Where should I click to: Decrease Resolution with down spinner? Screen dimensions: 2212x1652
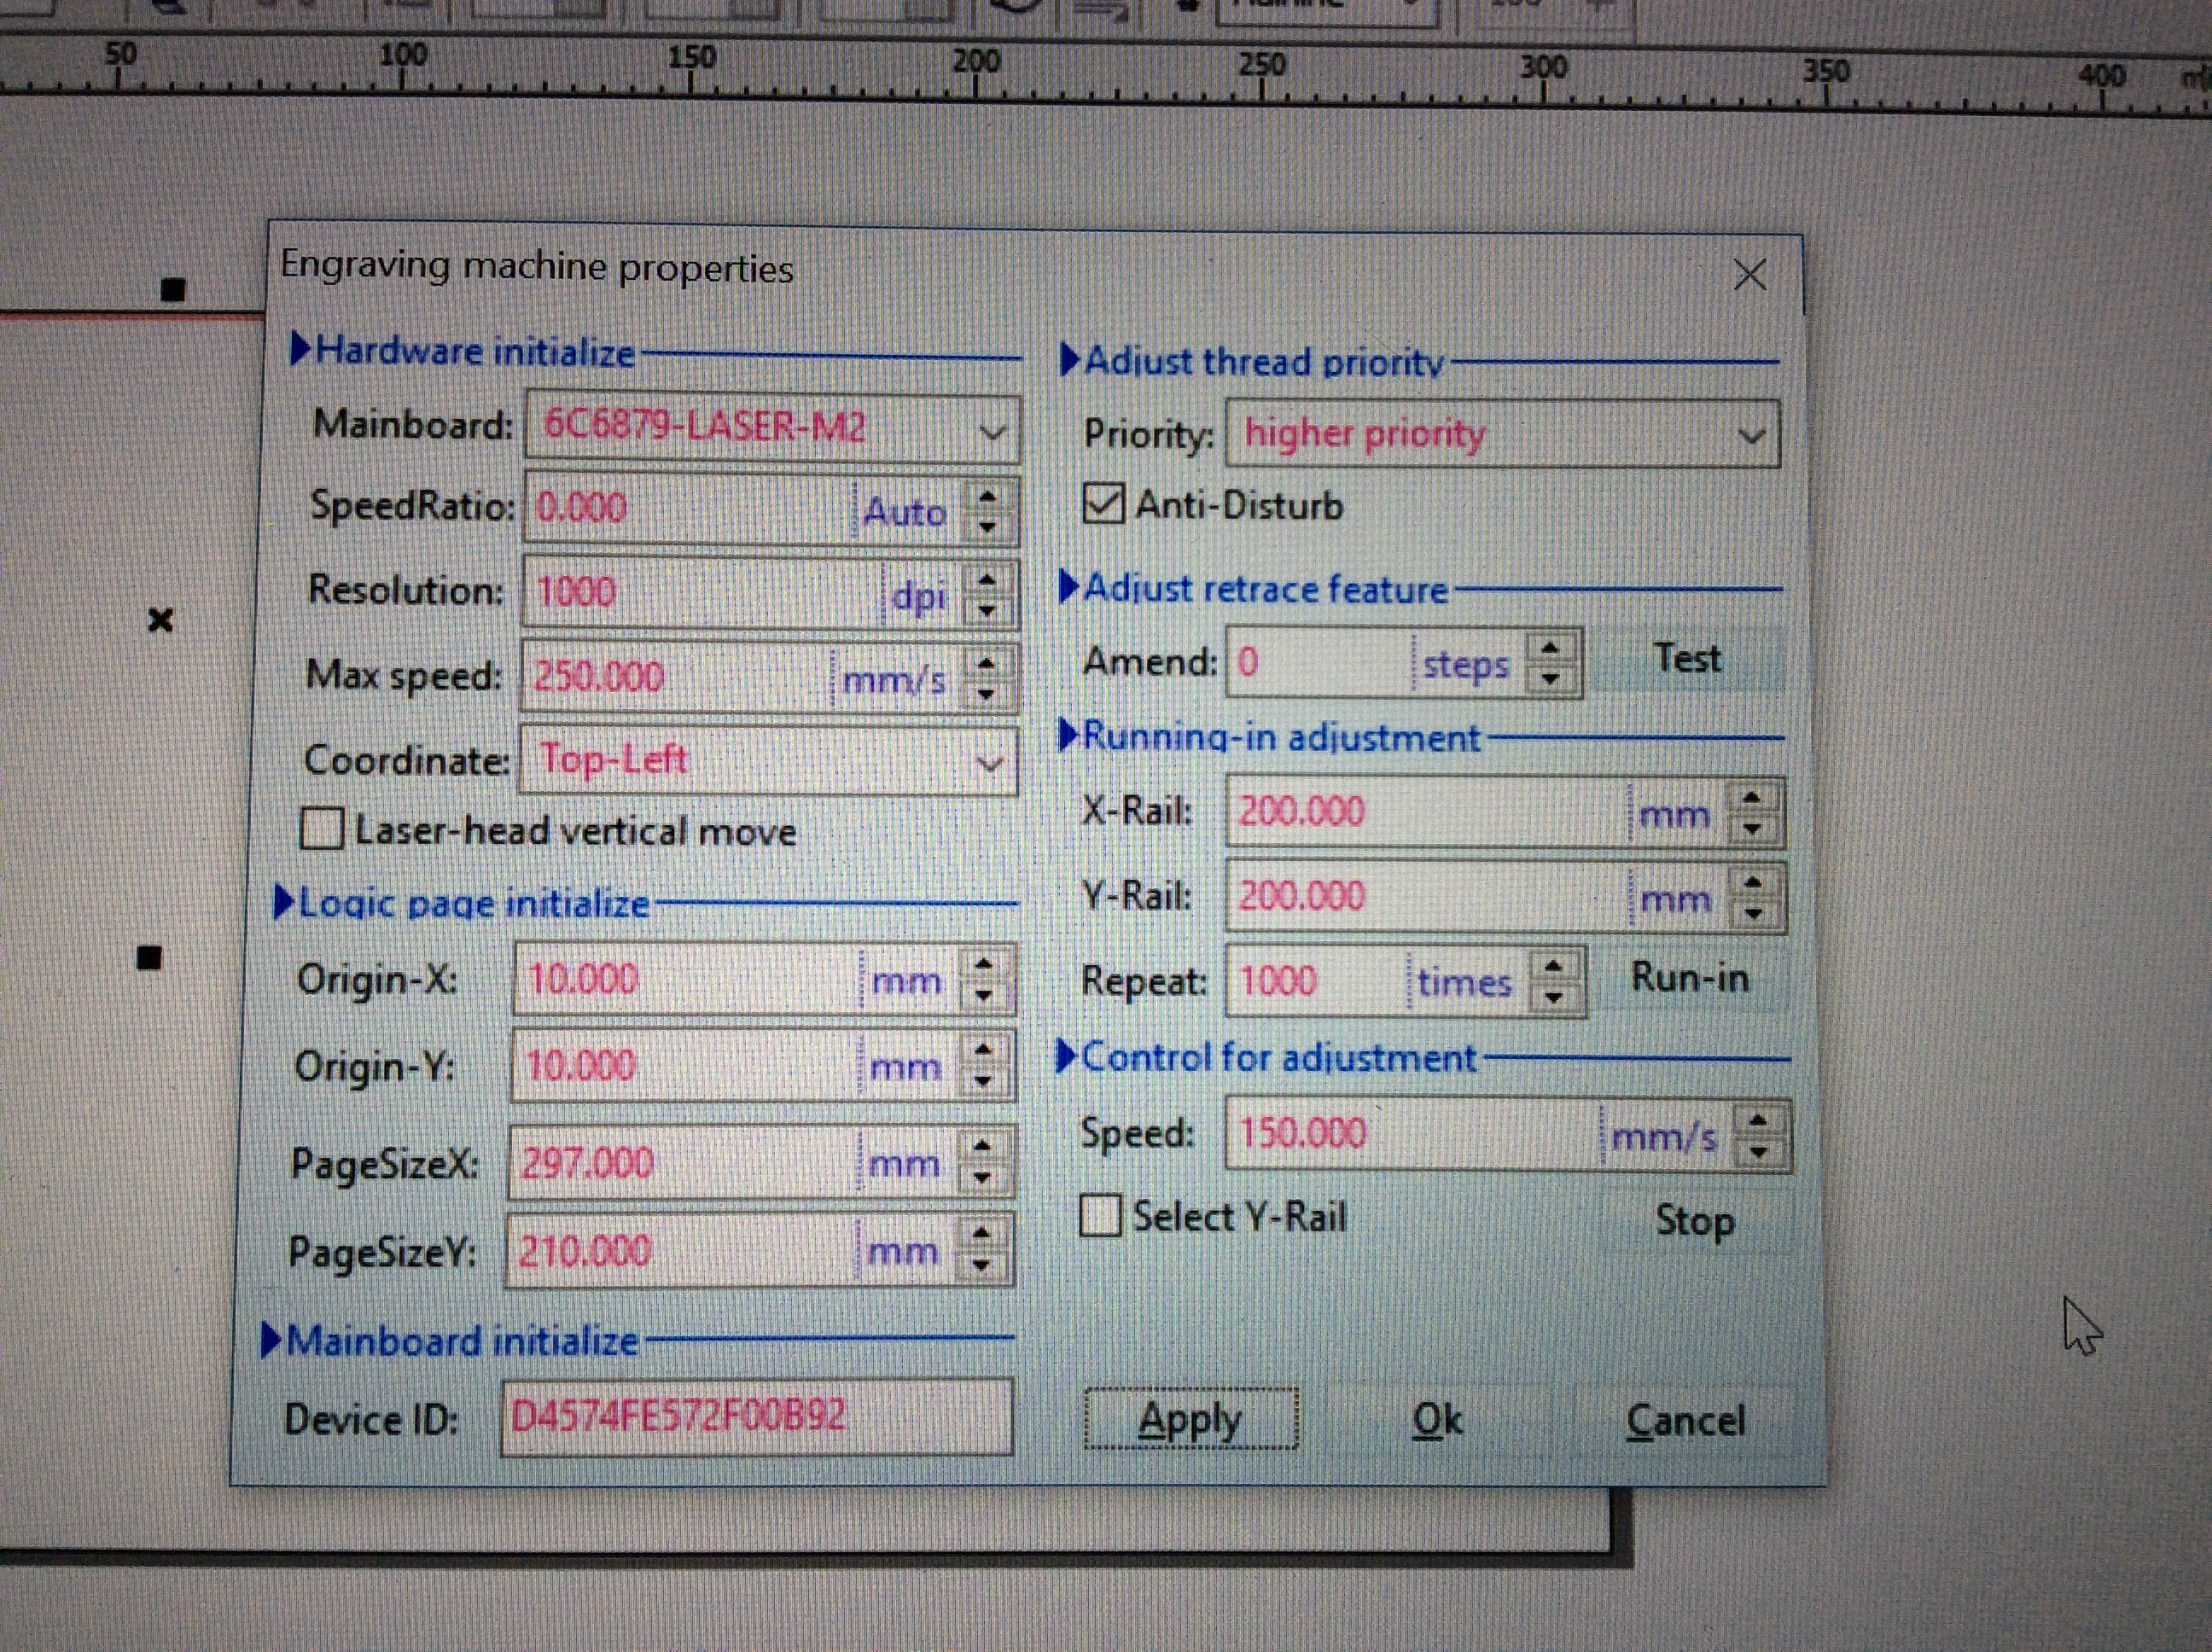tap(987, 609)
